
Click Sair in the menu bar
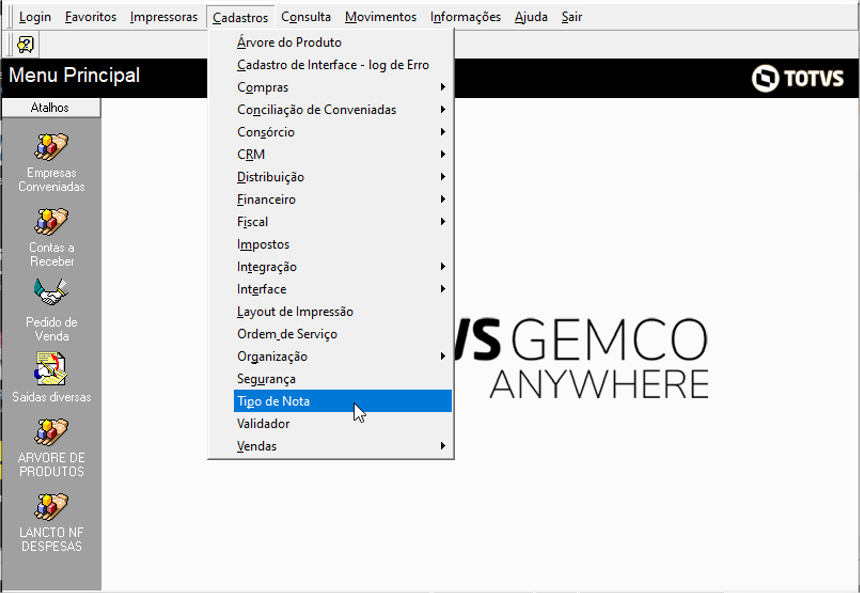[x=572, y=17]
